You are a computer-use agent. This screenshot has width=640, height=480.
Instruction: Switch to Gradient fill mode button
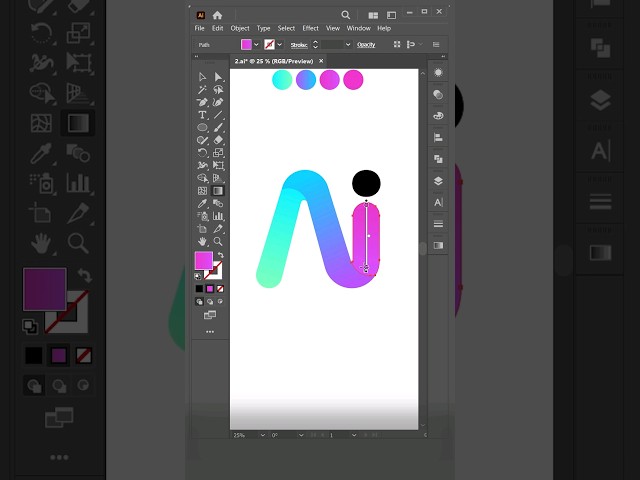(x=209, y=289)
